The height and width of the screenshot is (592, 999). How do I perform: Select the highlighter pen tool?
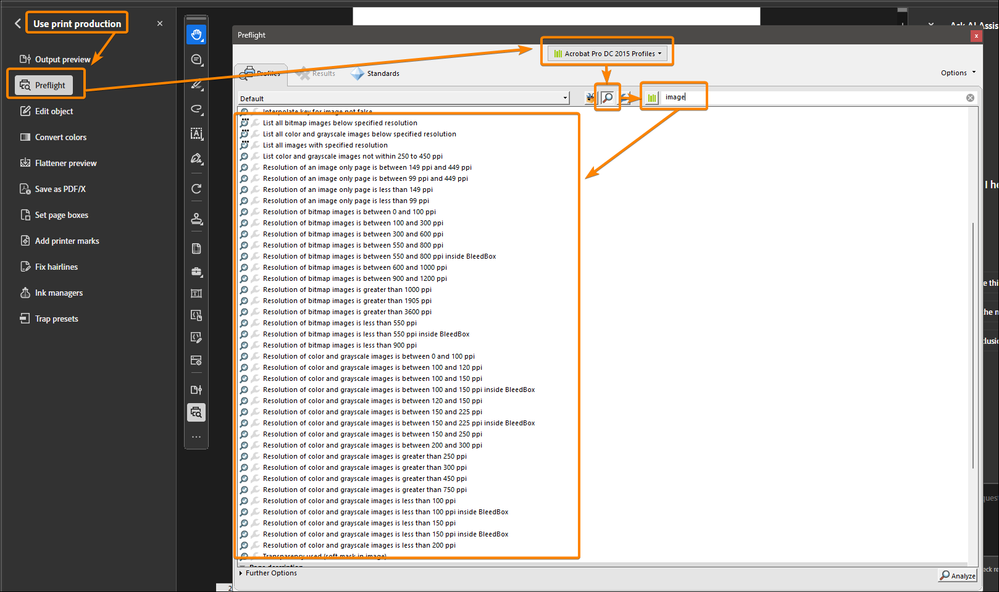(x=196, y=84)
